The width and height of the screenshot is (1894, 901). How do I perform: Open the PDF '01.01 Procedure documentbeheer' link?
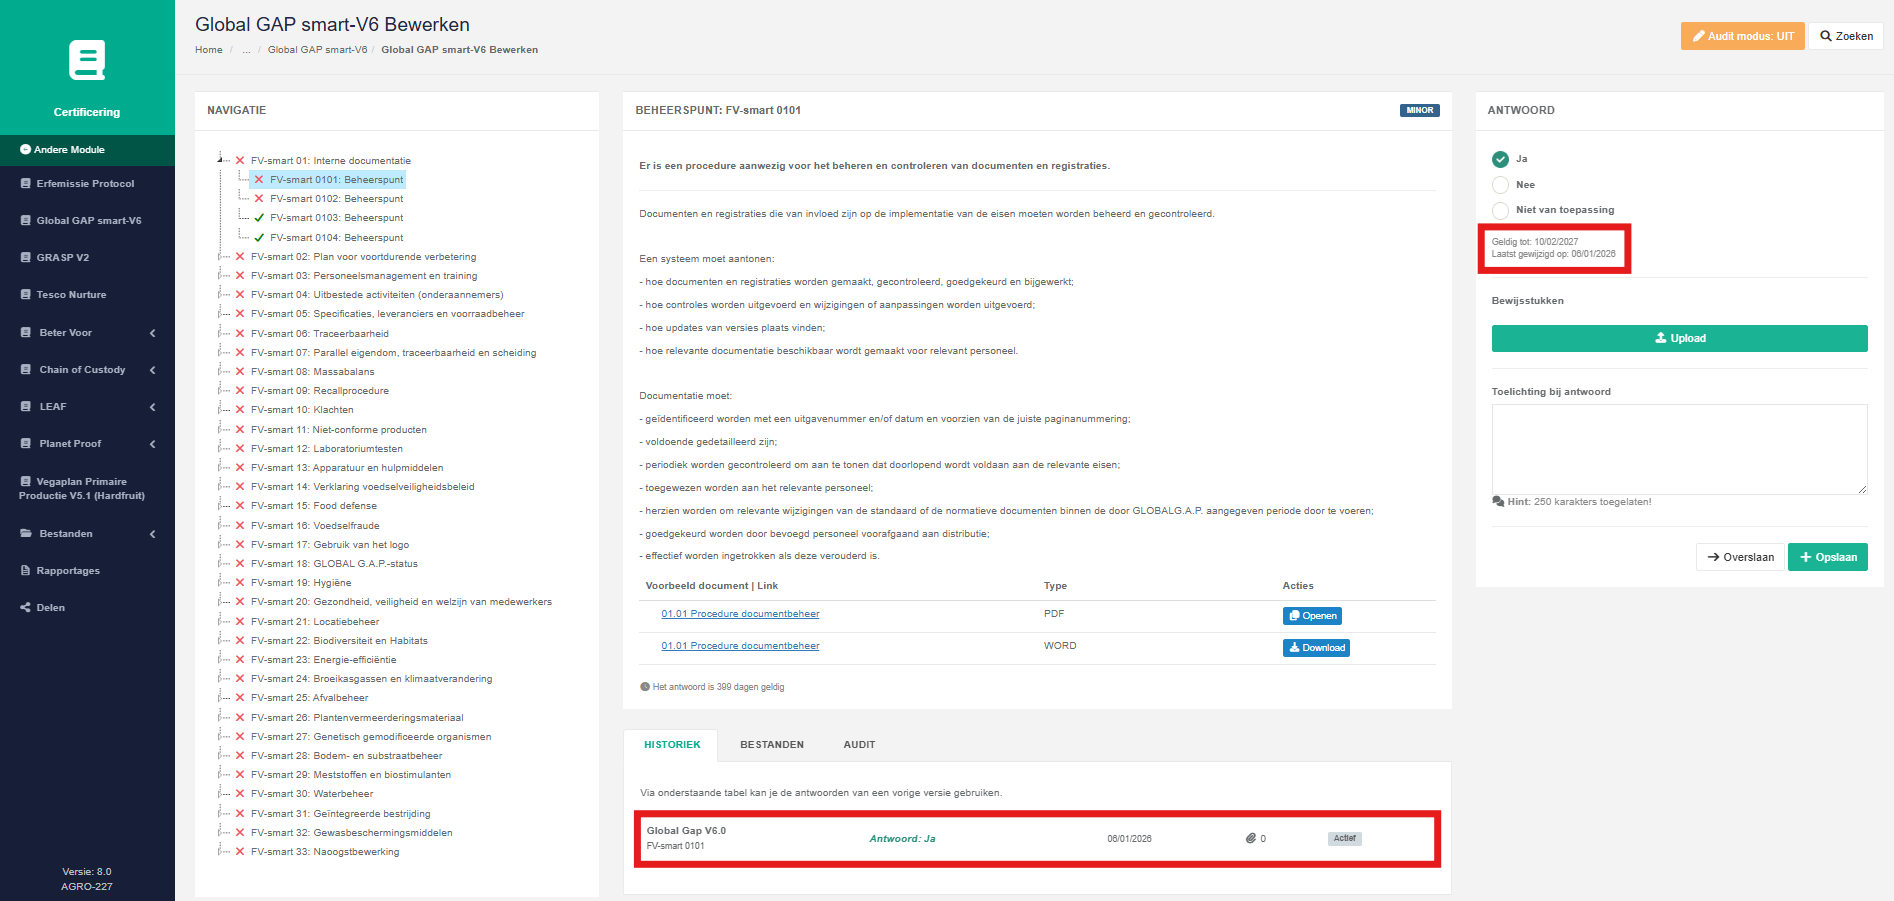point(740,614)
